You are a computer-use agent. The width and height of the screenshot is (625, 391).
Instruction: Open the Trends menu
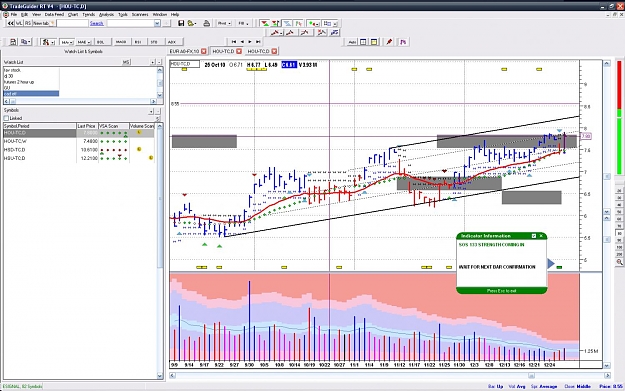click(88, 14)
